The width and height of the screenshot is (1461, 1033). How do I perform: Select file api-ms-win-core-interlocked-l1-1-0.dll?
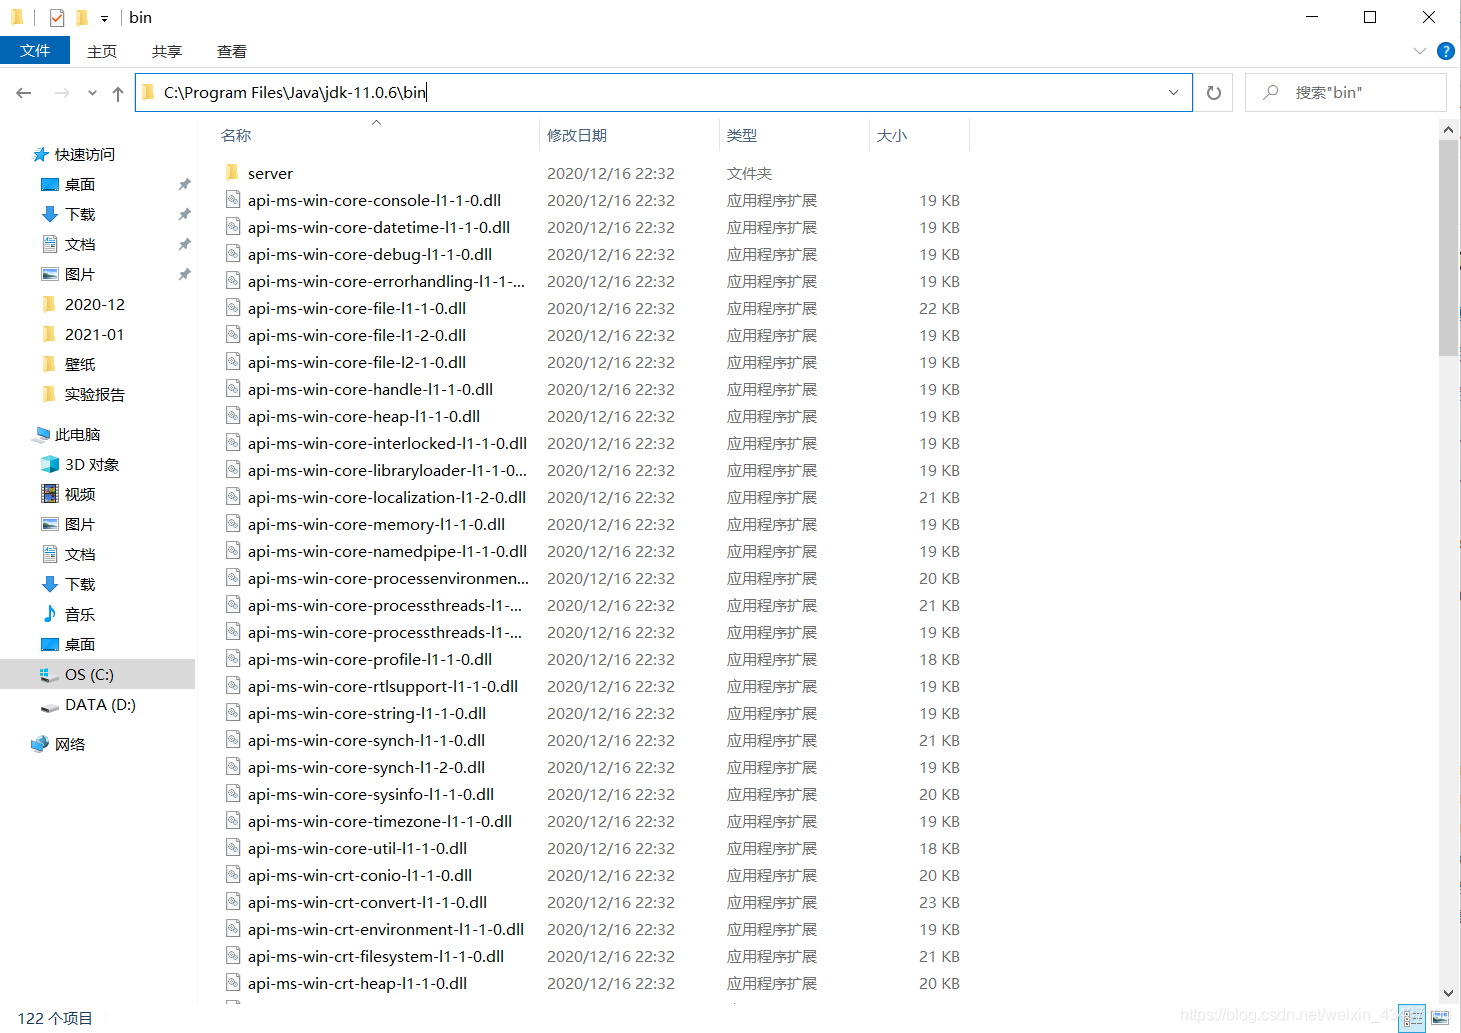[x=387, y=443]
